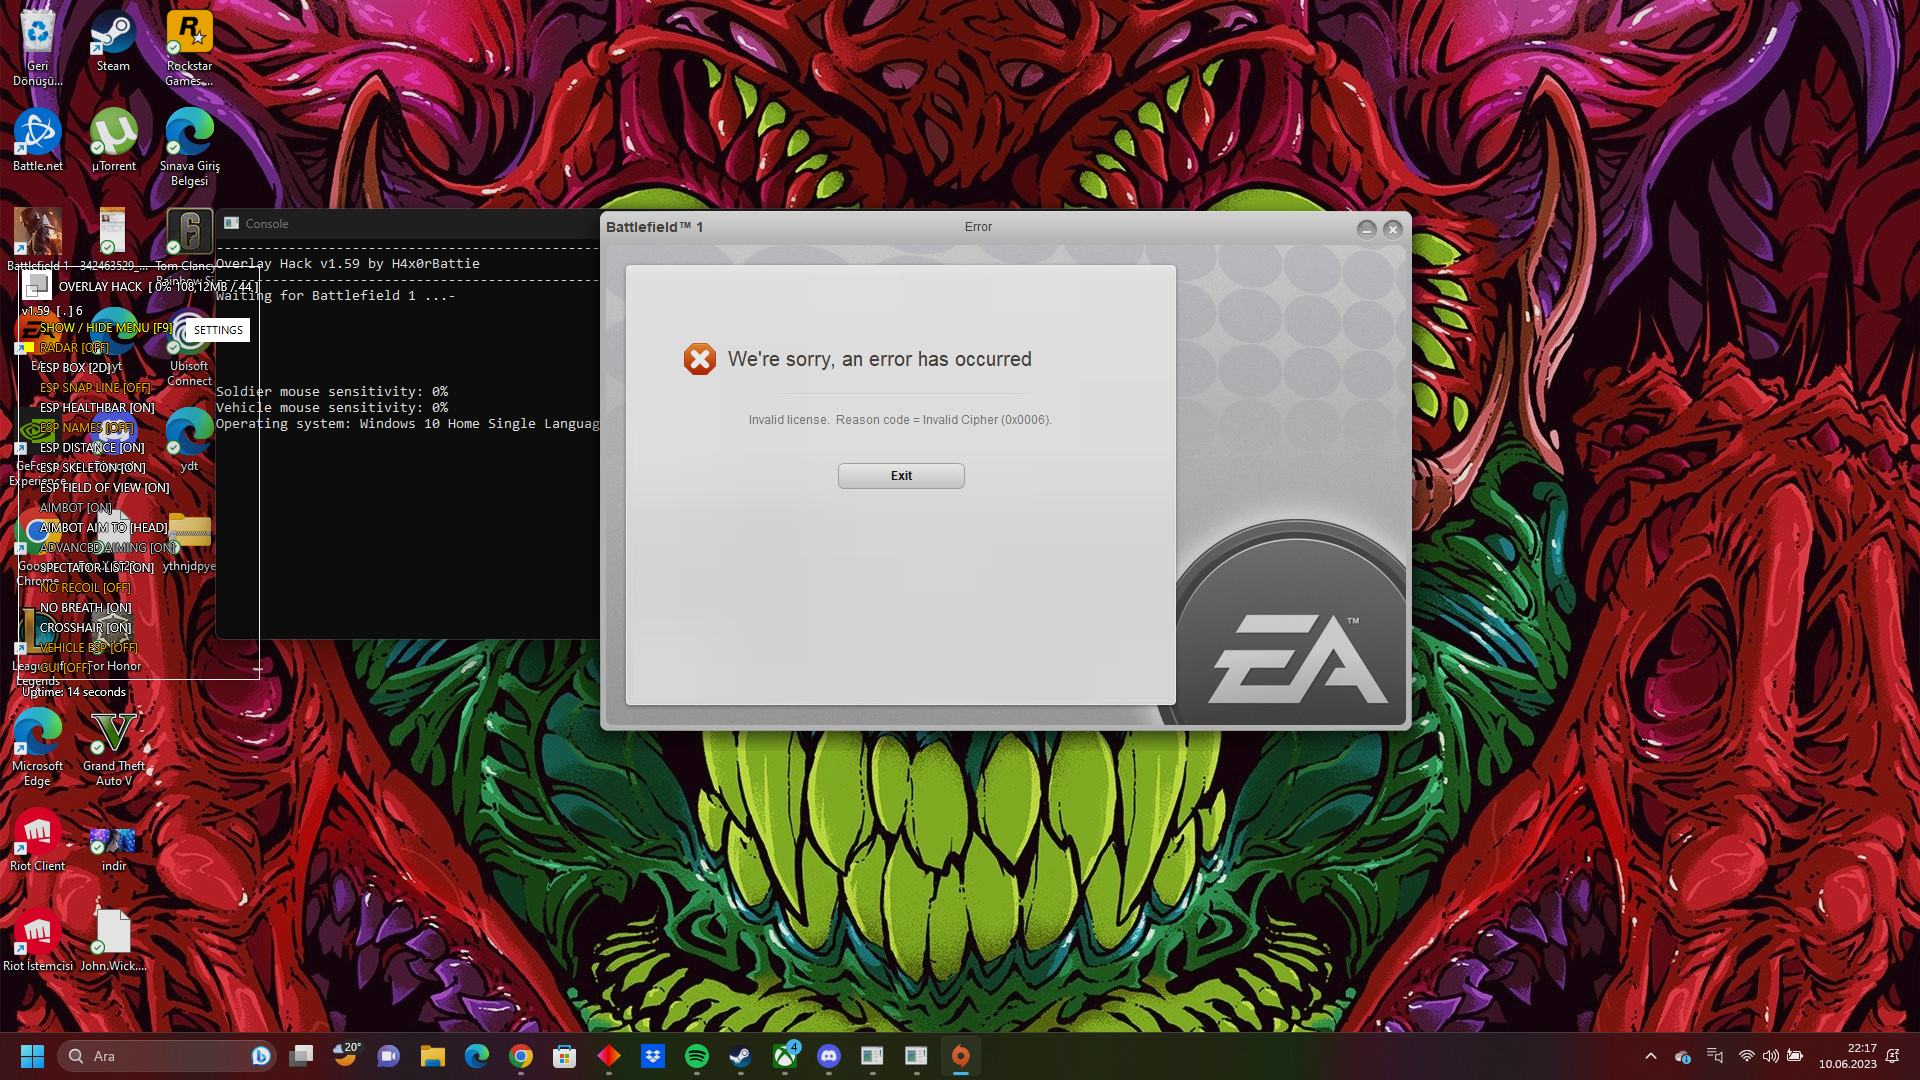Toggle ESP NAMES in the overlay
Screen dimensions: 1920x1080
86,428
